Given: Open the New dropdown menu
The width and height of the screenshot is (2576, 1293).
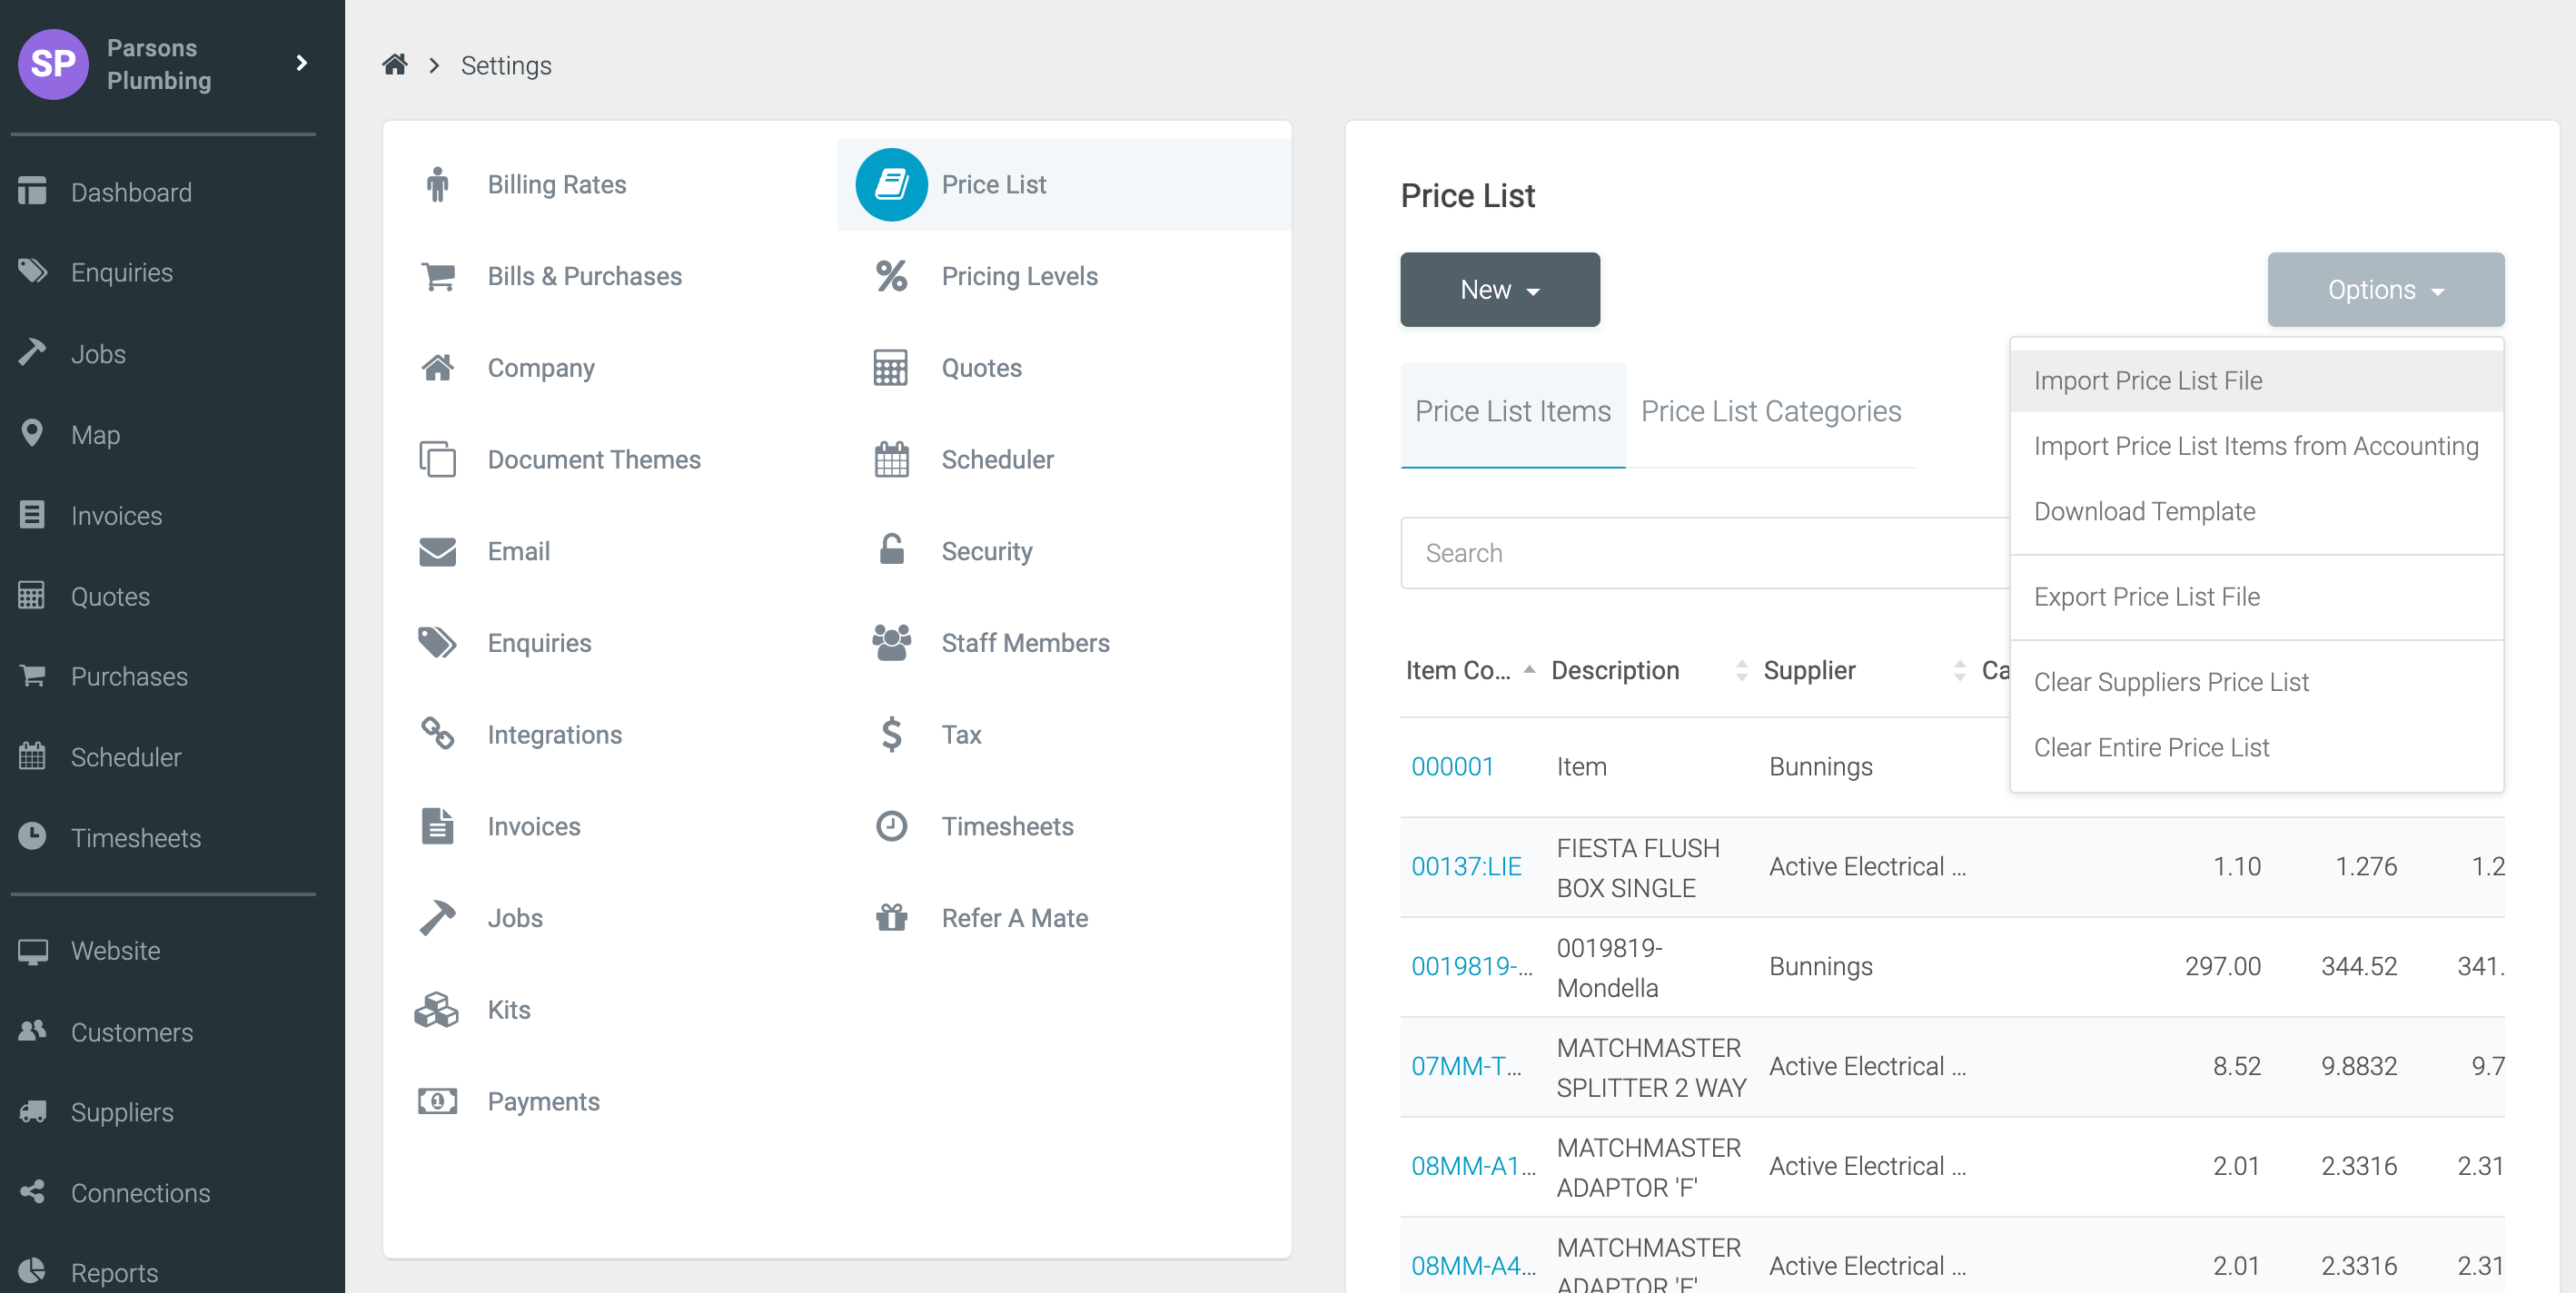Looking at the screenshot, I should tap(1499, 289).
